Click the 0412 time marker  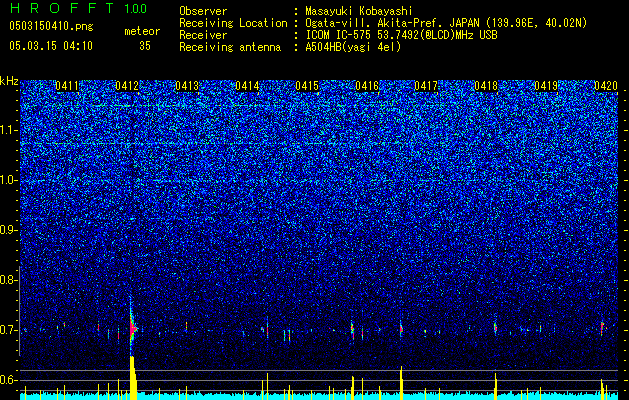point(127,86)
